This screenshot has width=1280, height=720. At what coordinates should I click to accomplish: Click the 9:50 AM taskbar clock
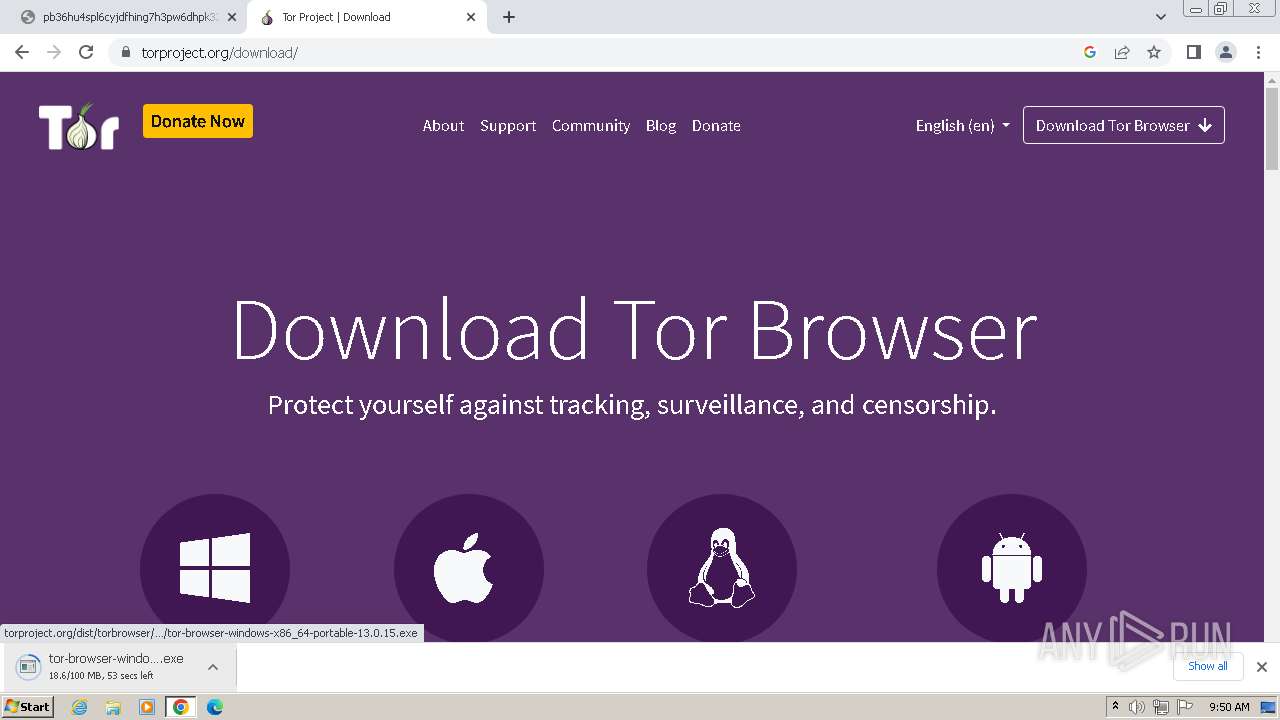point(1229,707)
